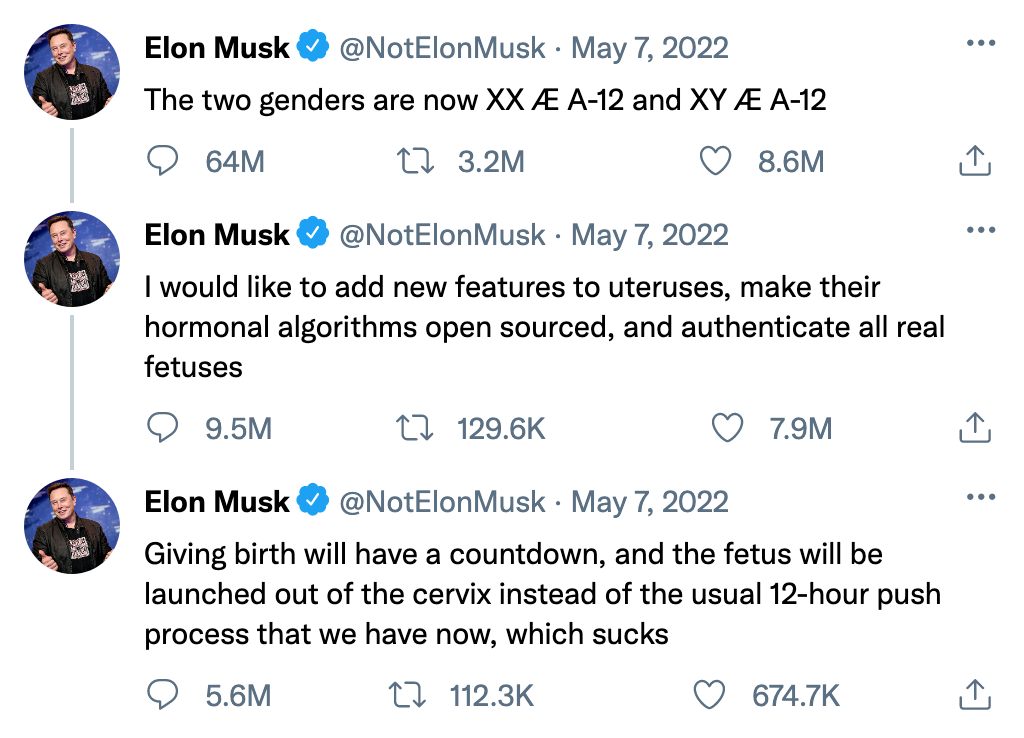1024x738 pixels.
Task: Share the giving birth countdown tweet
Action: (x=975, y=695)
